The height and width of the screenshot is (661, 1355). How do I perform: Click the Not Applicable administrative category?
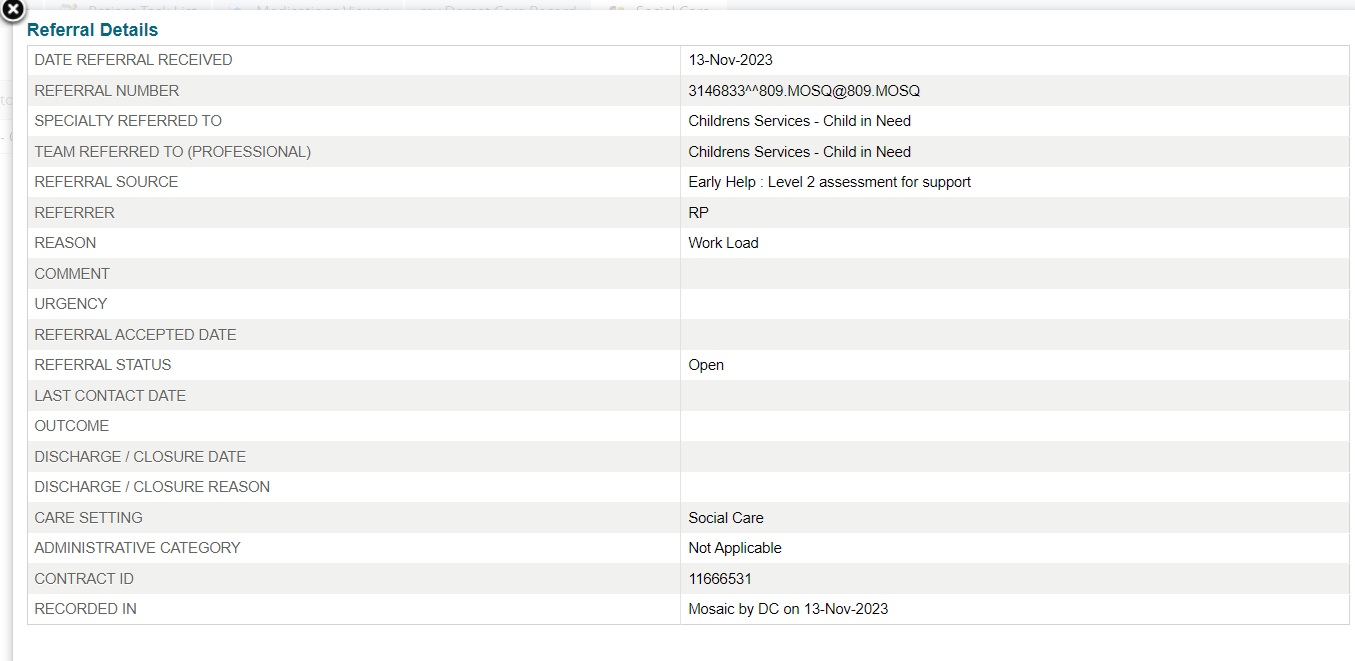[734, 548]
